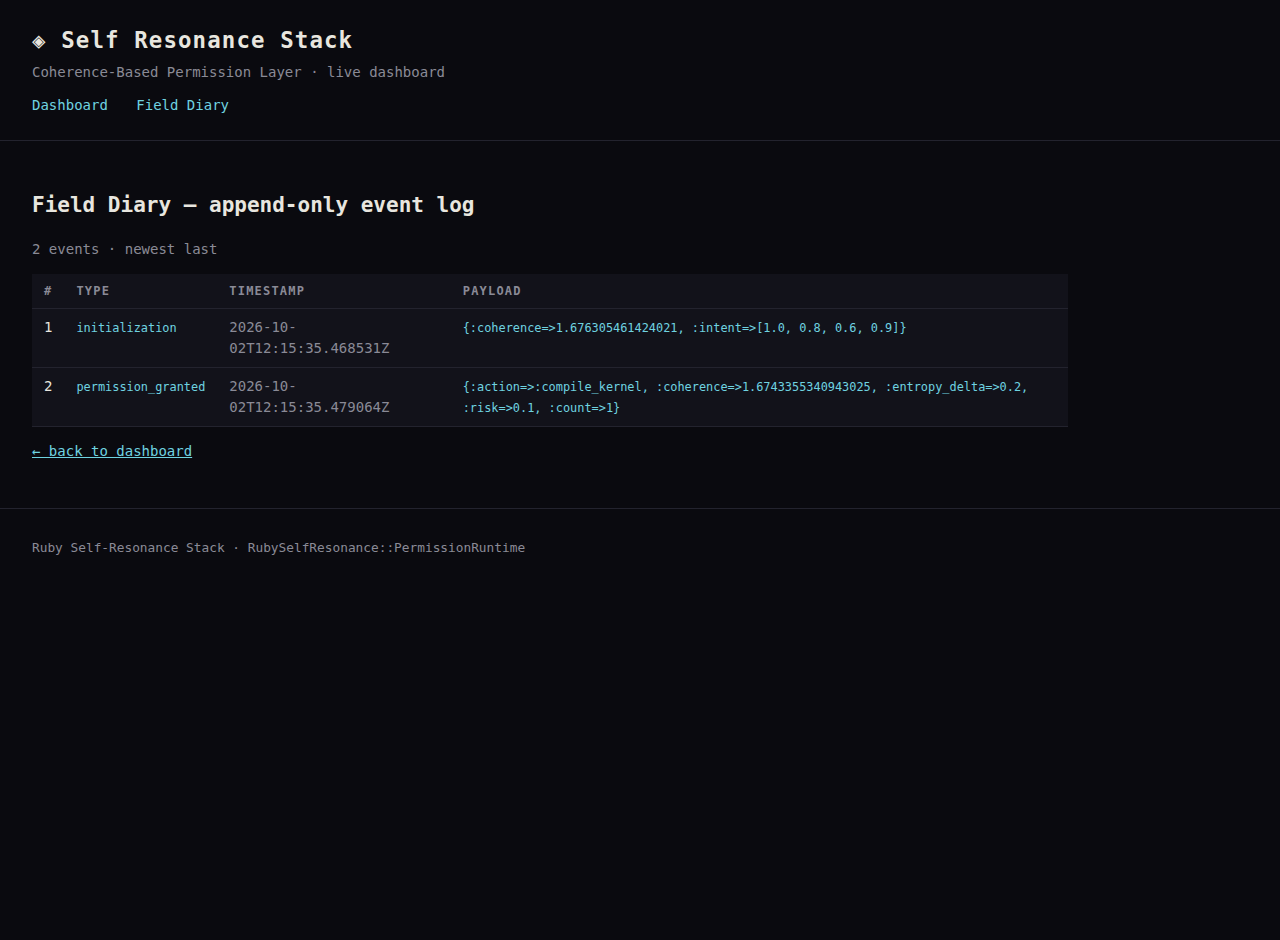This screenshot has height=940, width=1280.
Task: Click the footer RubySelfResonance::PermissionRuntime text
Action: point(386,548)
